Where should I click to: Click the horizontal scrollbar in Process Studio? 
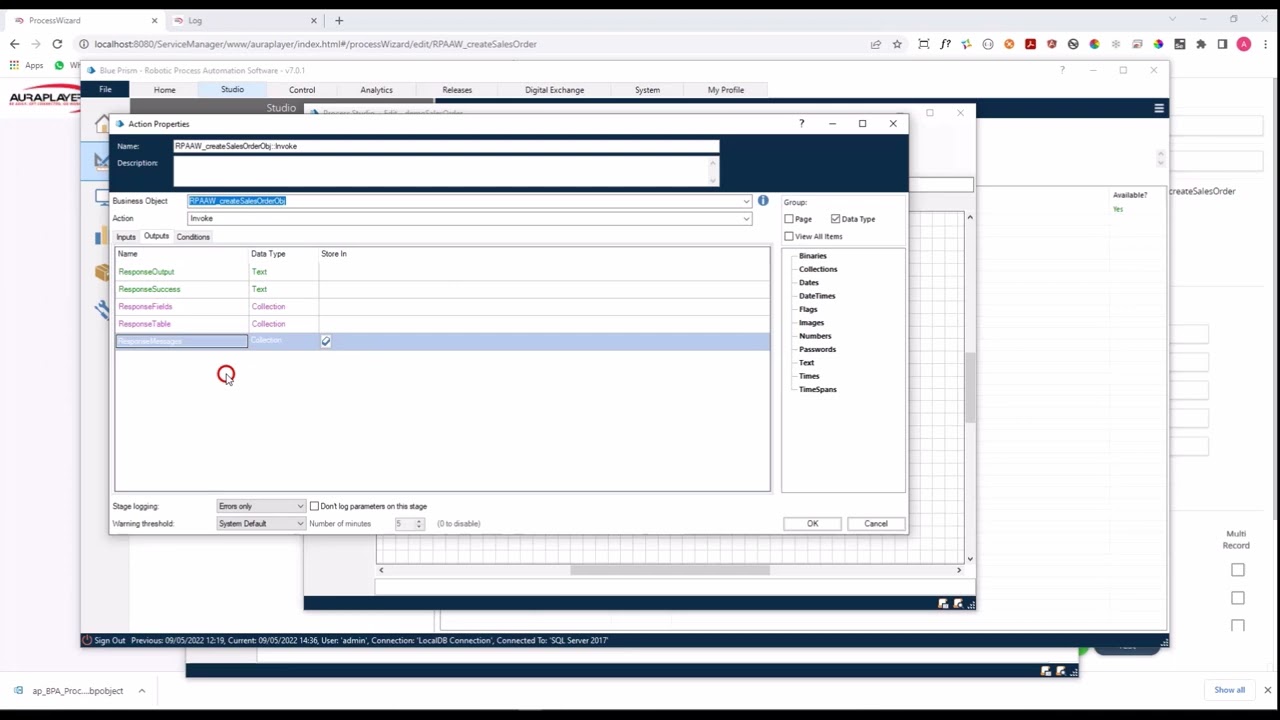pyautogui.click(x=670, y=570)
